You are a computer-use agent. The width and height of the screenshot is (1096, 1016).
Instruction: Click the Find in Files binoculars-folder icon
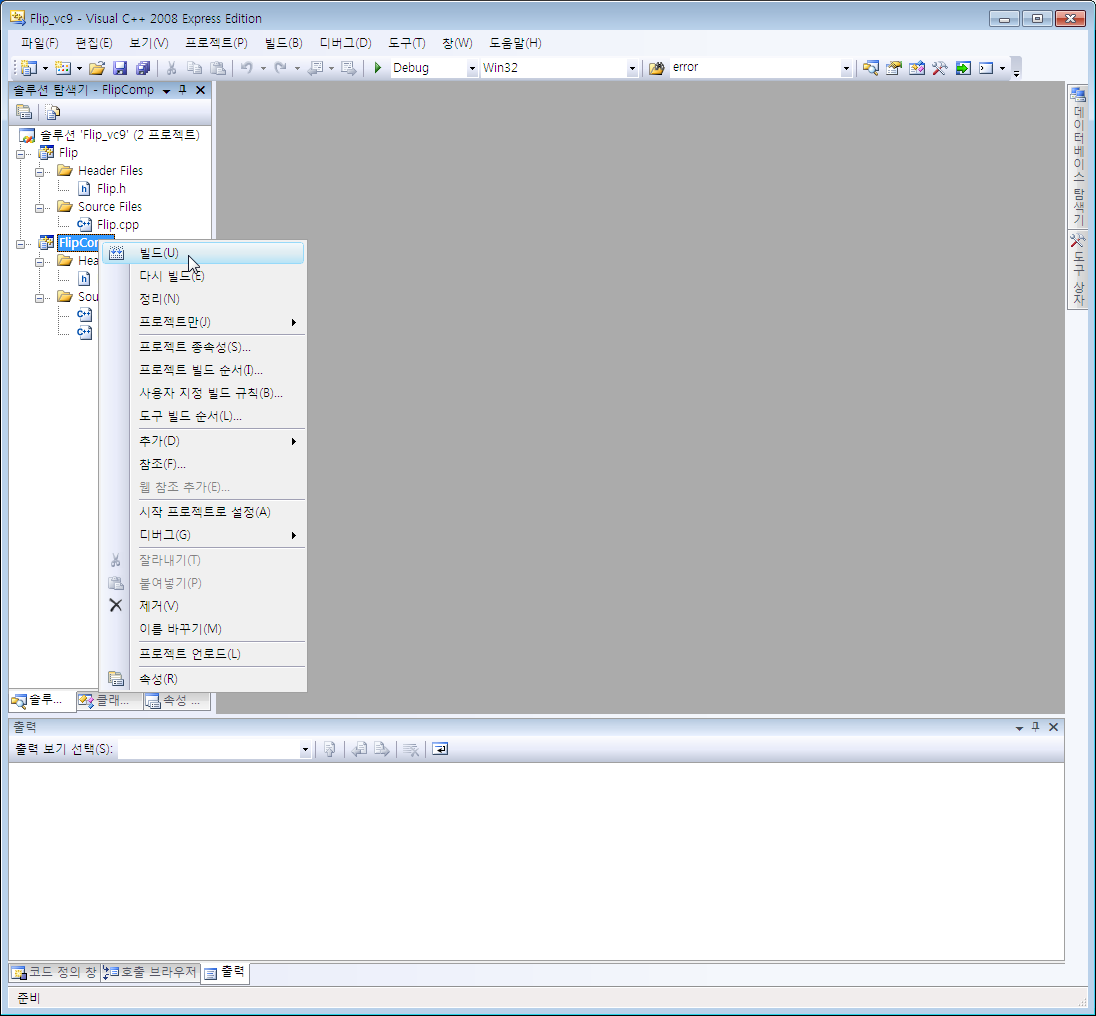click(x=656, y=68)
